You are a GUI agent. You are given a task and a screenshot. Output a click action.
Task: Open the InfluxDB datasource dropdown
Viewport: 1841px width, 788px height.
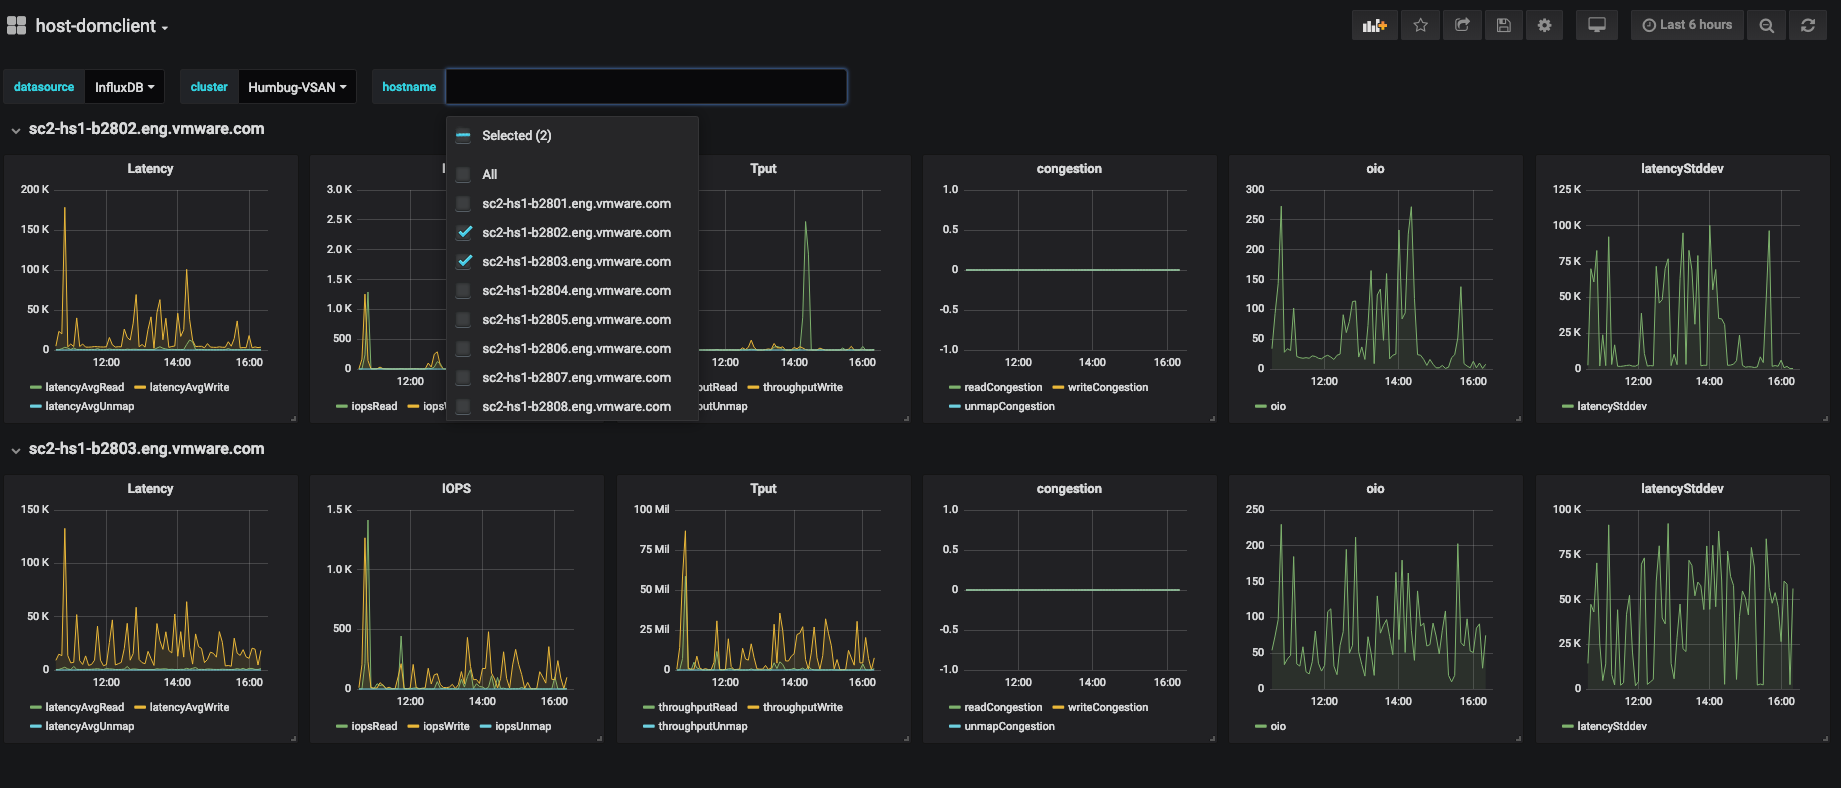pyautogui.click(x=125, y=87)
